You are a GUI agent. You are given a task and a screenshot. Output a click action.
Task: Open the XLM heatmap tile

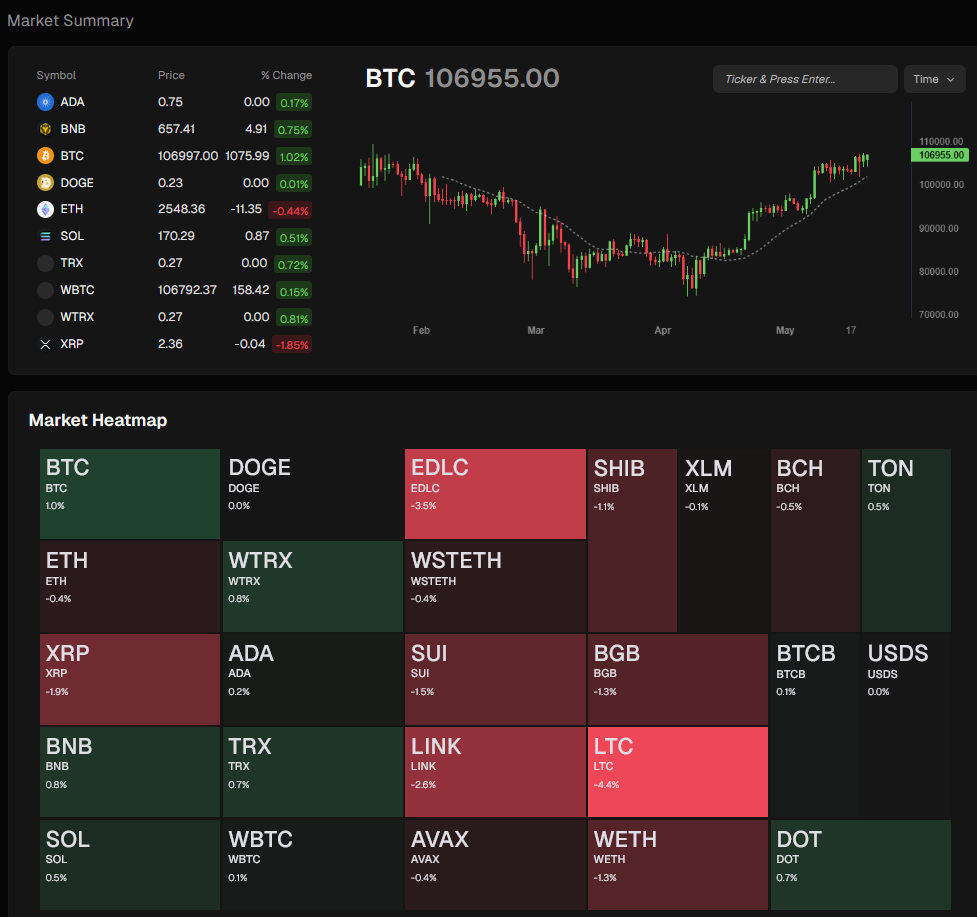(723, 540)
